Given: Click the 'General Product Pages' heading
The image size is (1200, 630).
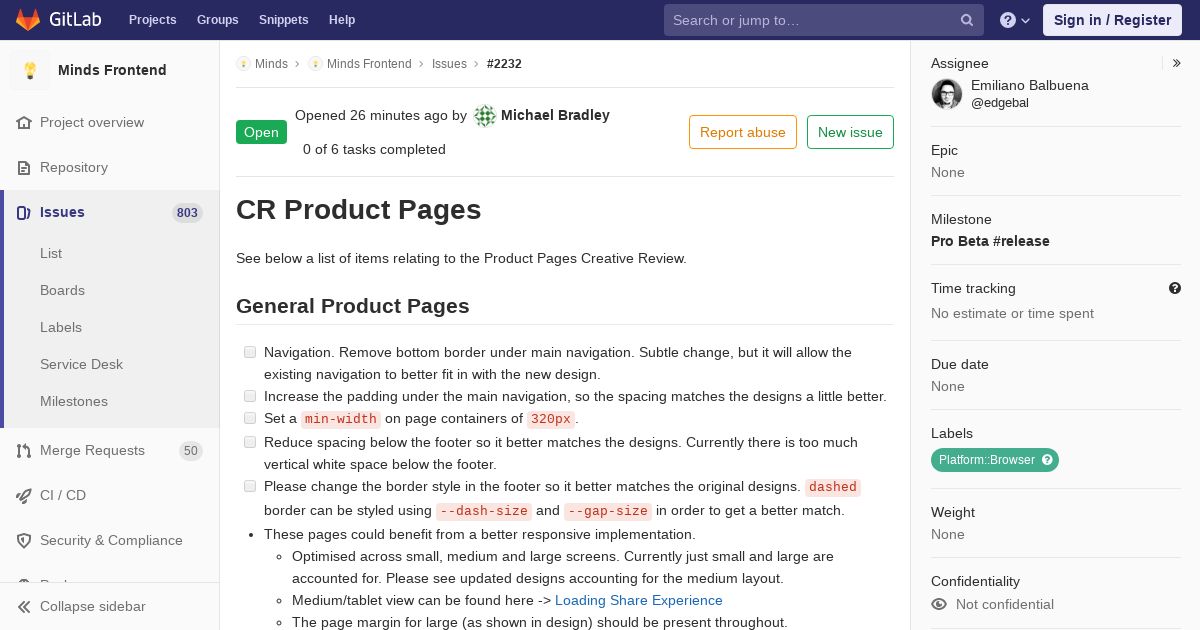Looking at the screenshot, I should tap(353, 306).
